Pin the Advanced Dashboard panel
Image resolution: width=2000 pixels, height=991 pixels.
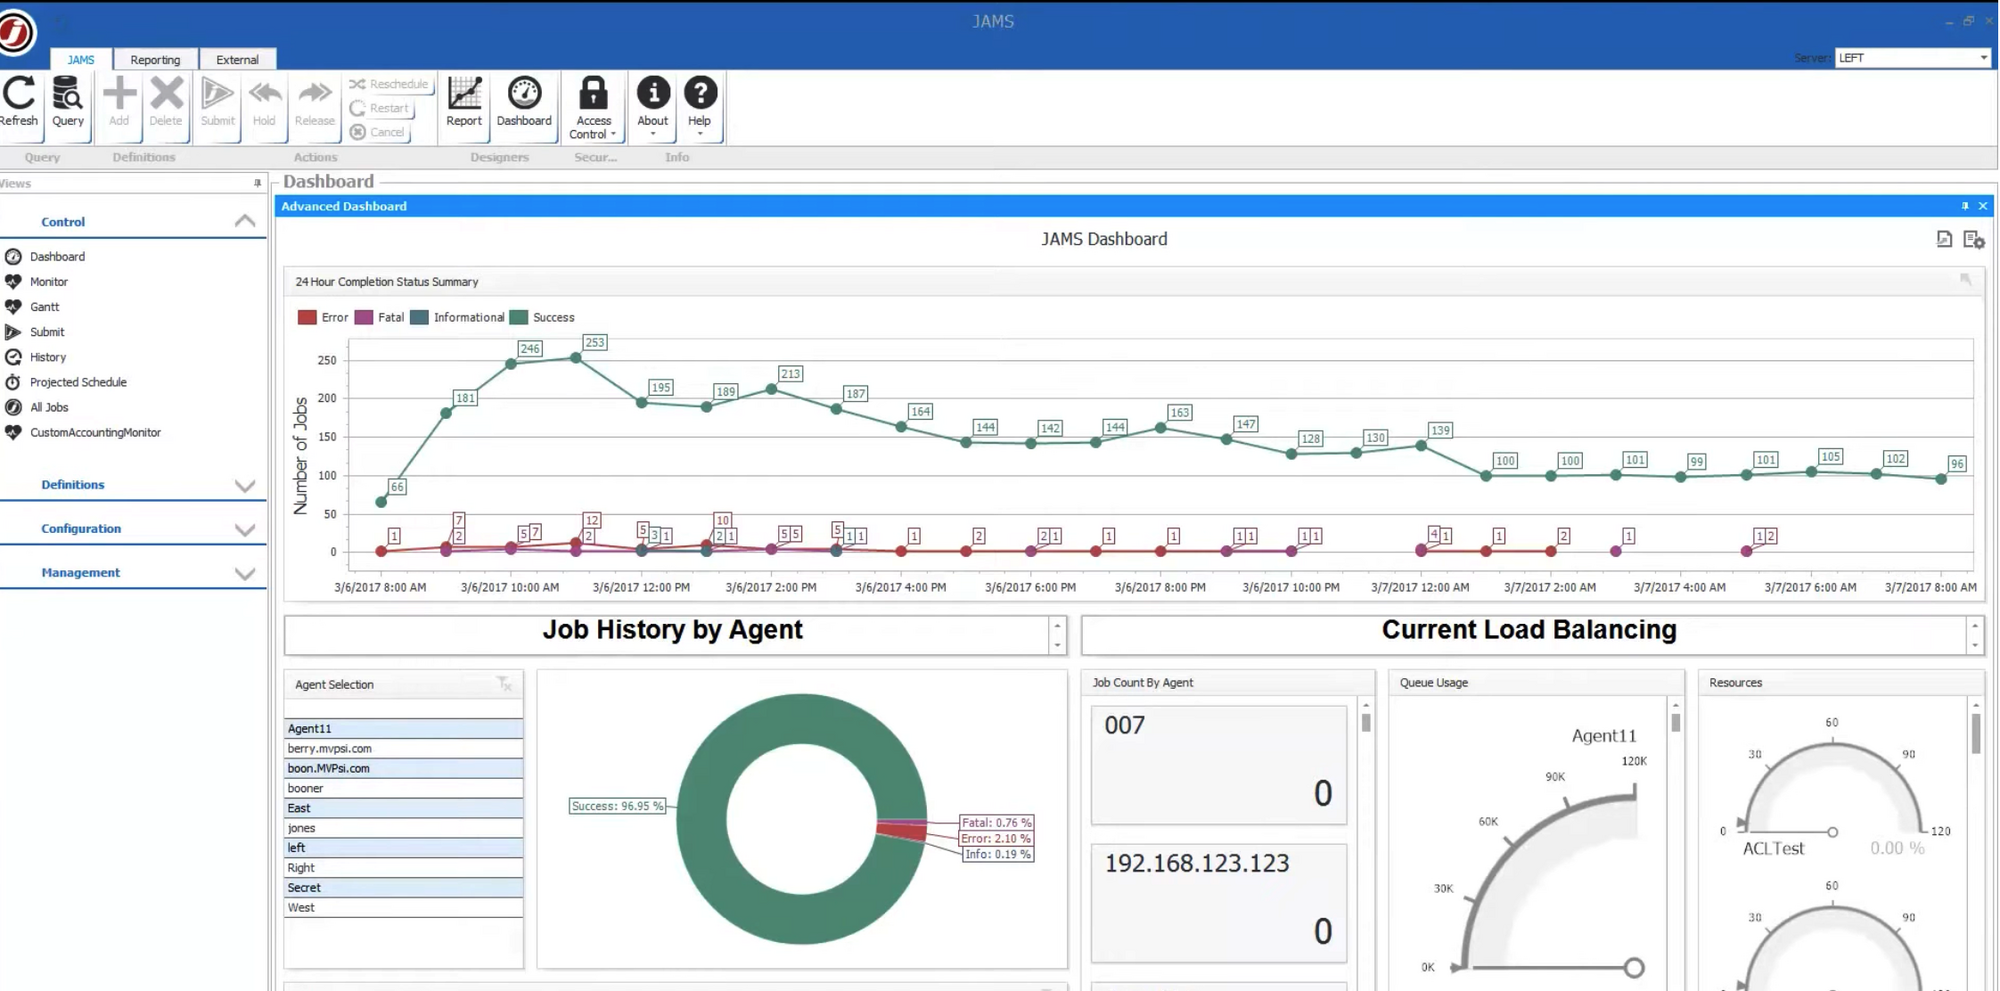(1964, 206)
